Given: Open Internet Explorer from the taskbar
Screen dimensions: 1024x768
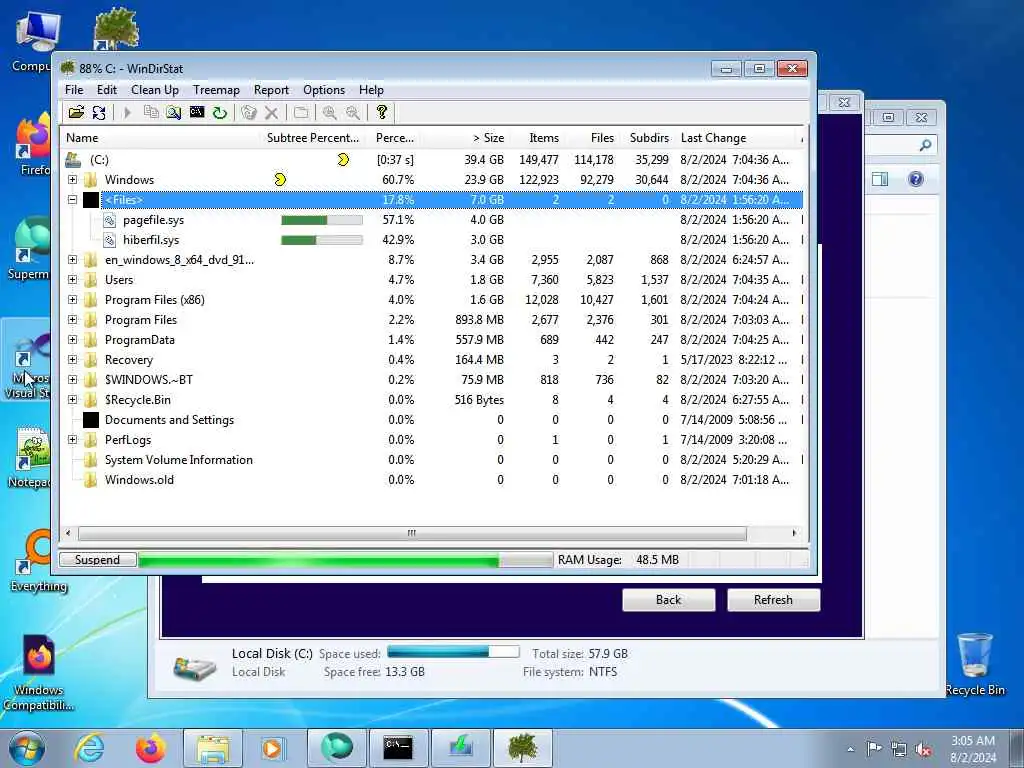Looking at the screenshot, I should (89, 748).
